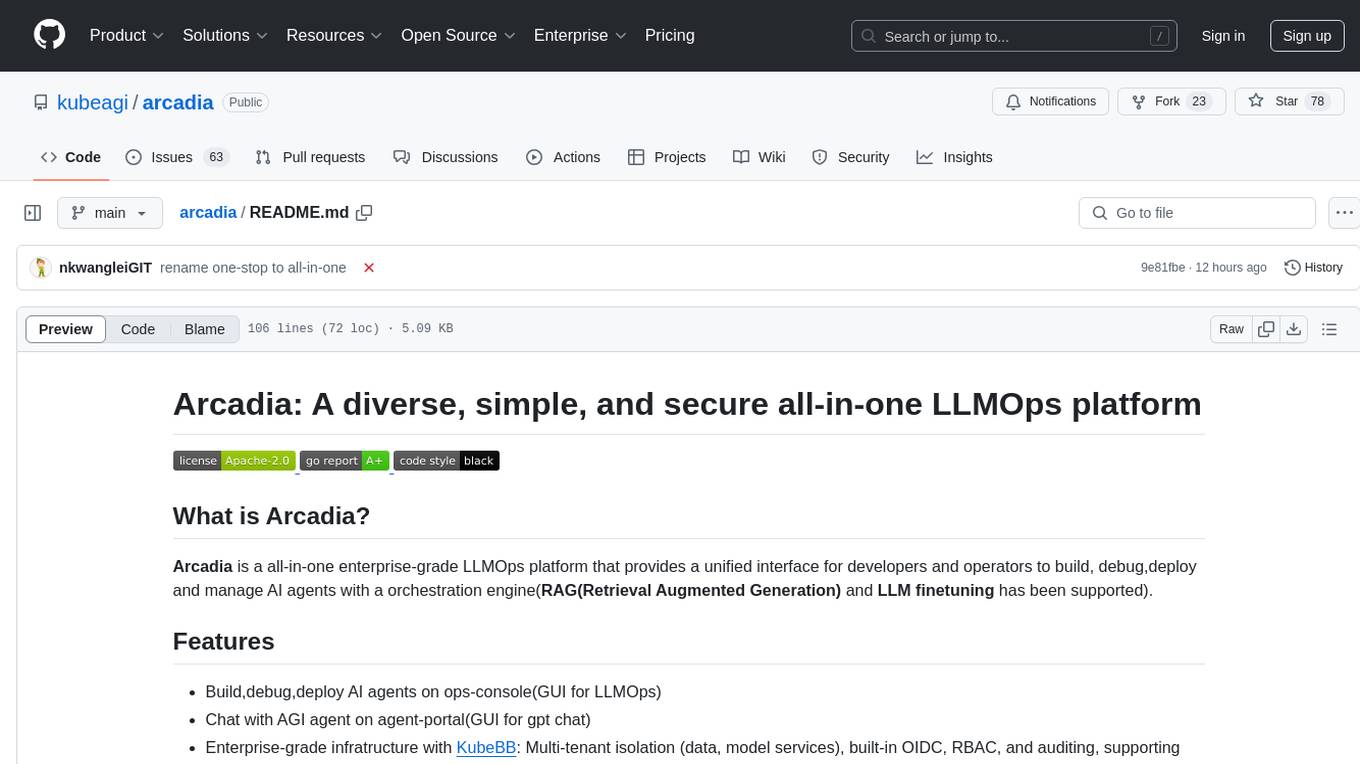Open the Wiki tab

[x=759, y=157]
